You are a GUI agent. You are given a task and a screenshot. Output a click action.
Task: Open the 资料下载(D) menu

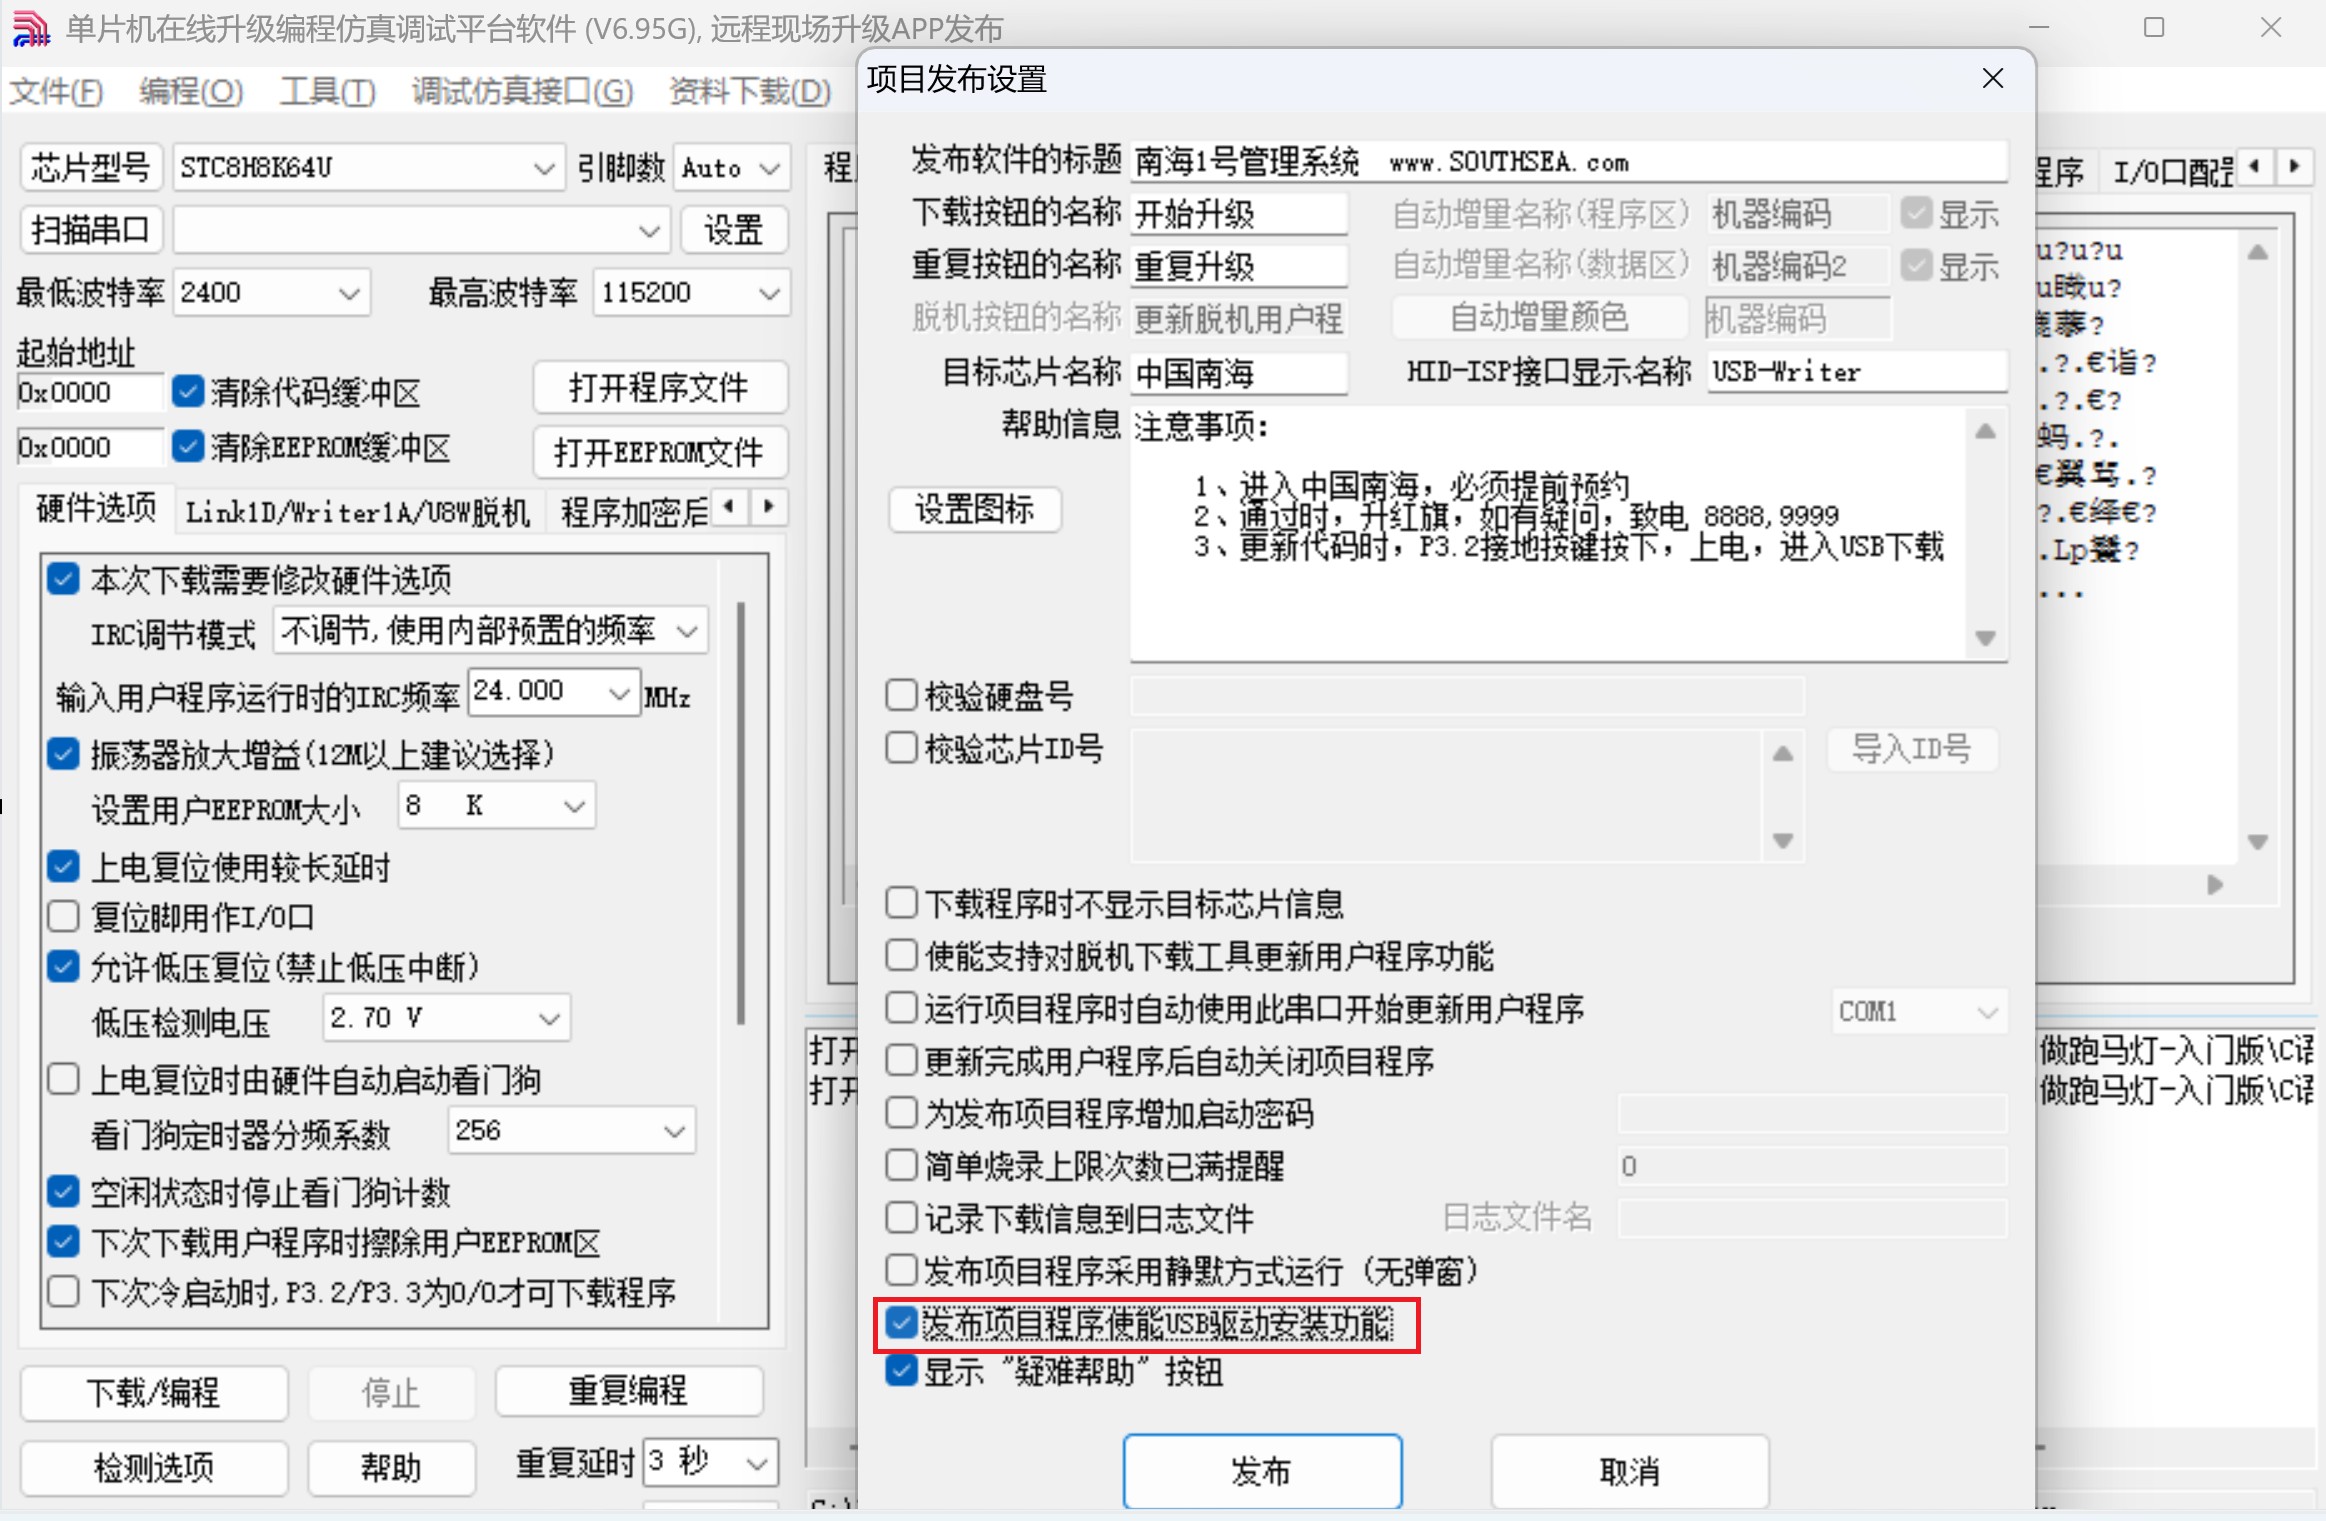(750, 92)
